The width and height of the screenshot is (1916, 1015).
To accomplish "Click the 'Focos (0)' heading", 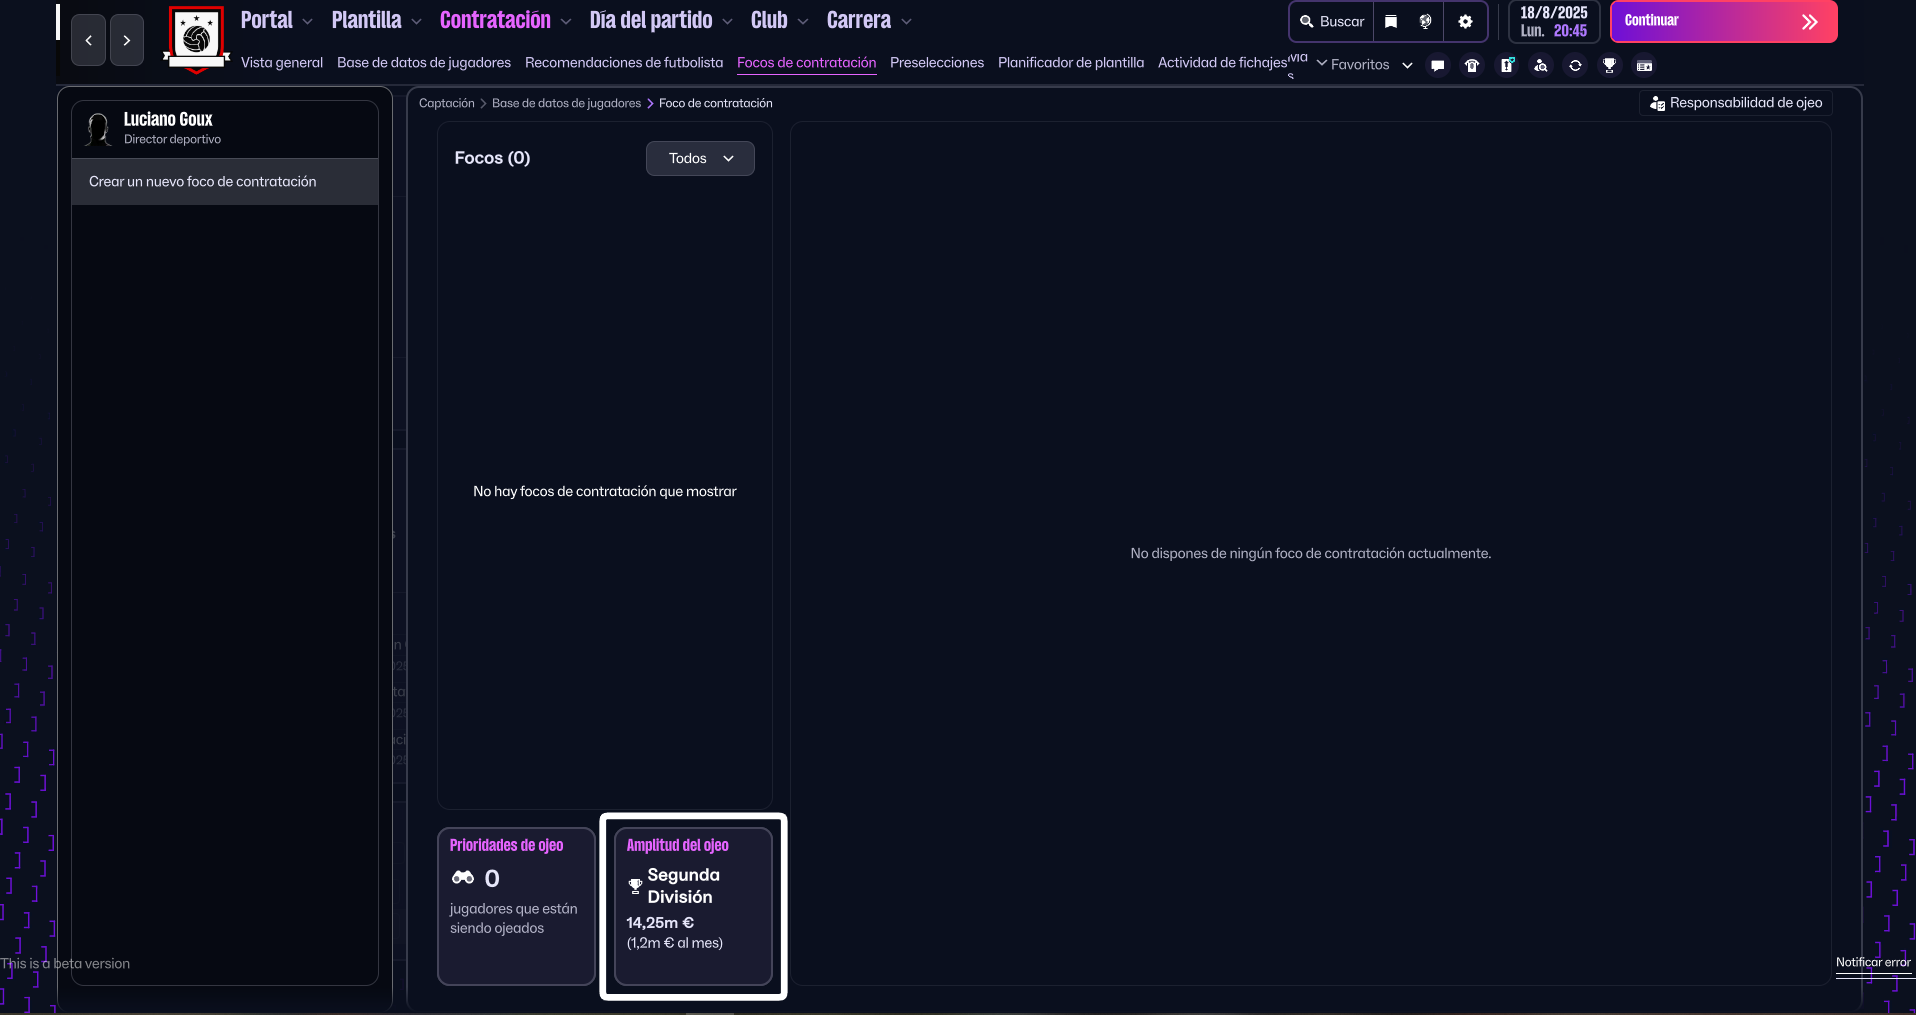I will click(x=492, y=158).
